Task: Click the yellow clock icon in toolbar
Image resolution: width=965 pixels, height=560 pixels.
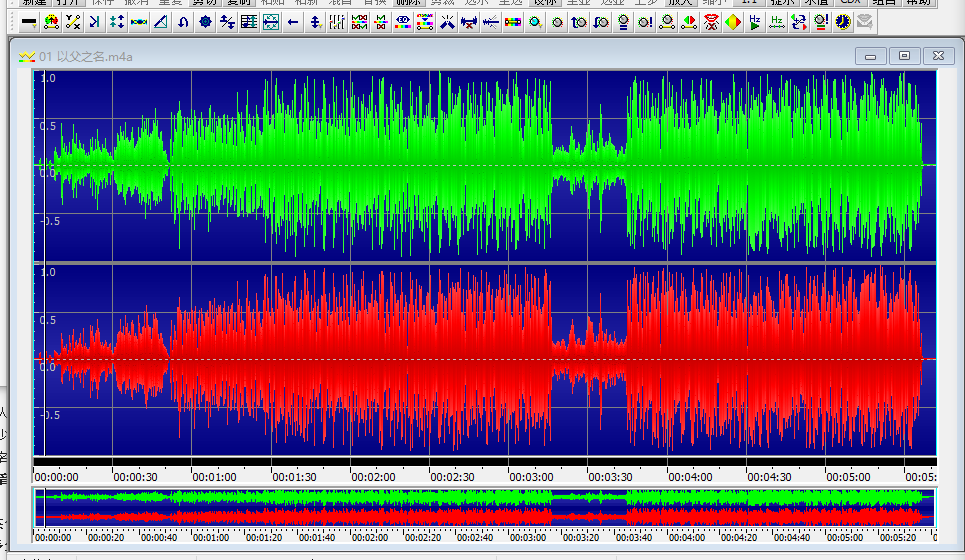Action: [x=843, y=21]
